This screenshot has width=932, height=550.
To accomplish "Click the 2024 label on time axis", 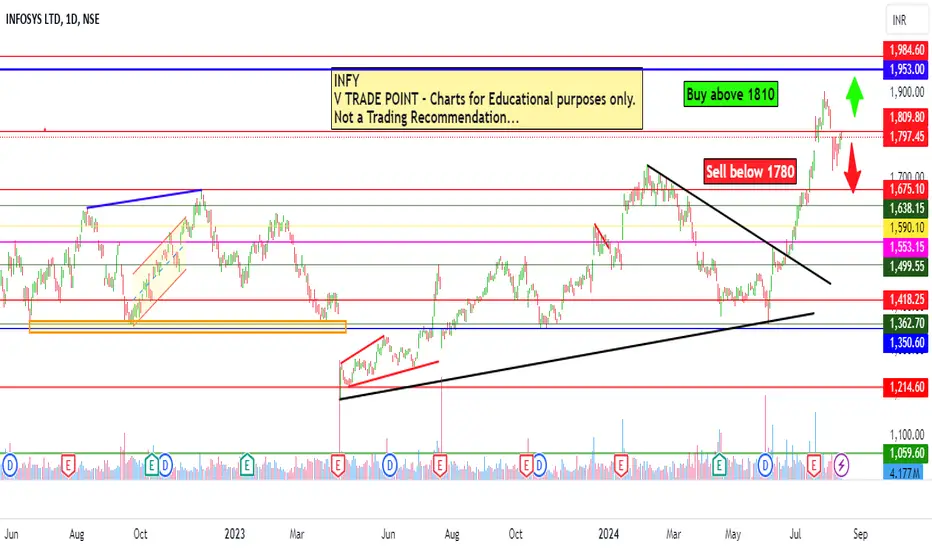I will [x=609, y=534].
